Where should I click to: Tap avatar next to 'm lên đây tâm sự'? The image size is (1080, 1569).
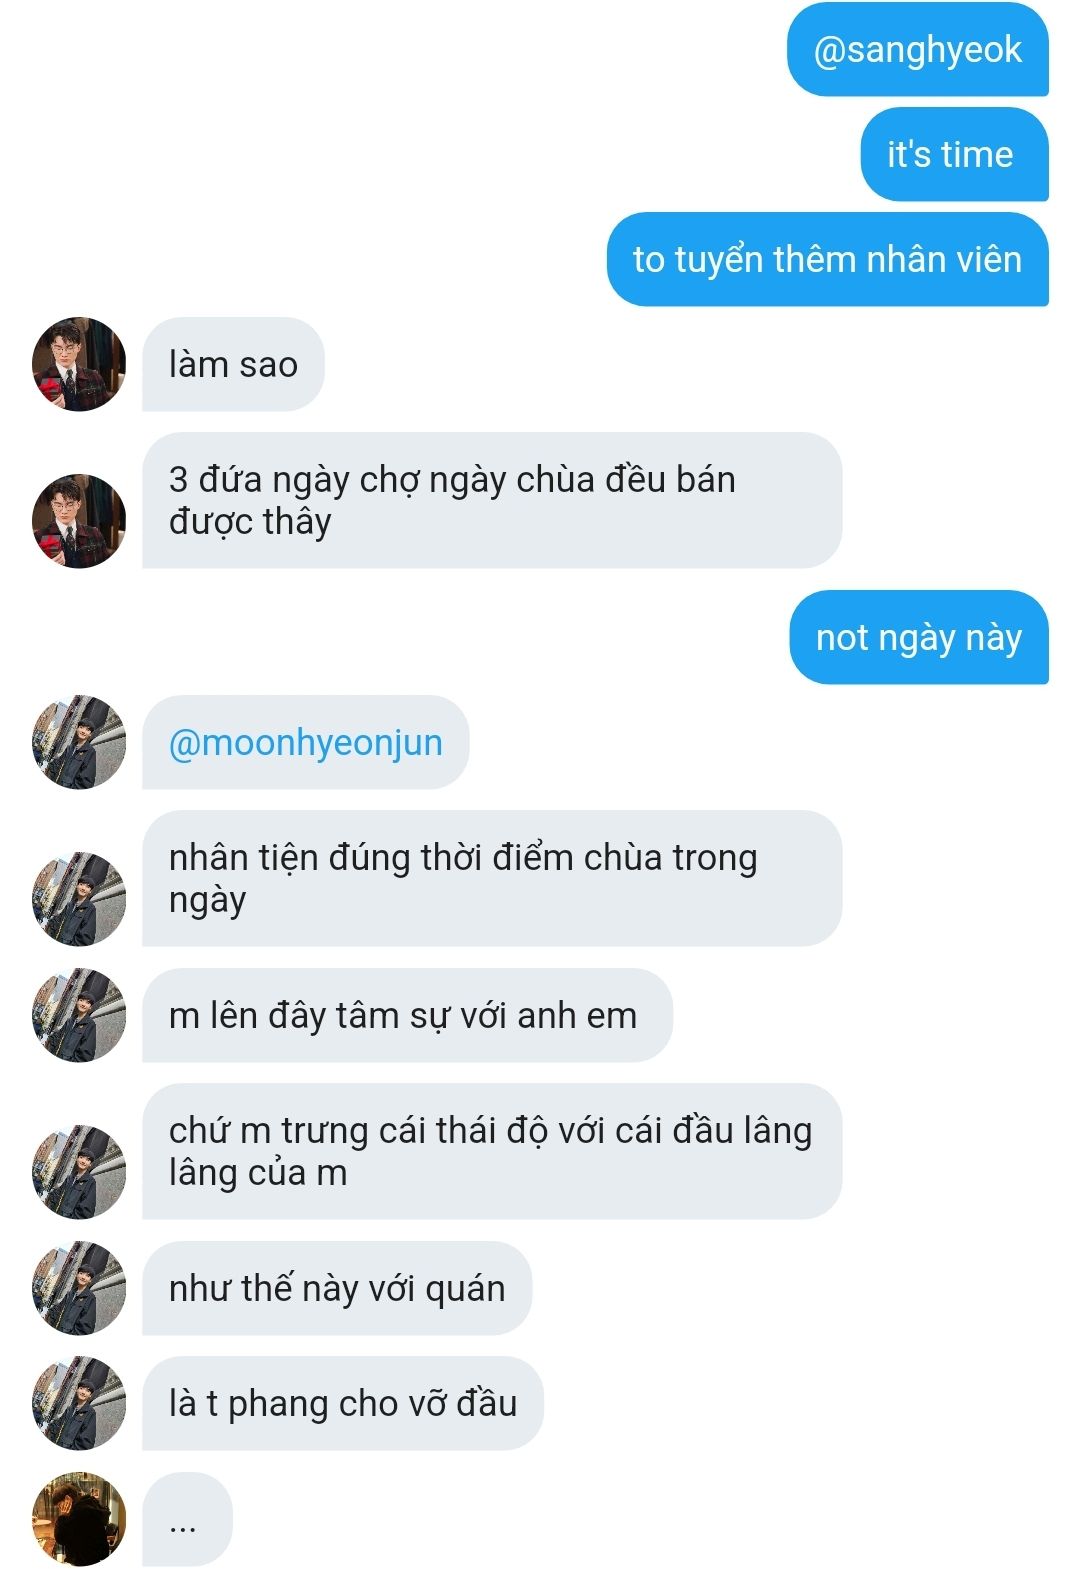tap(79, 1015)
